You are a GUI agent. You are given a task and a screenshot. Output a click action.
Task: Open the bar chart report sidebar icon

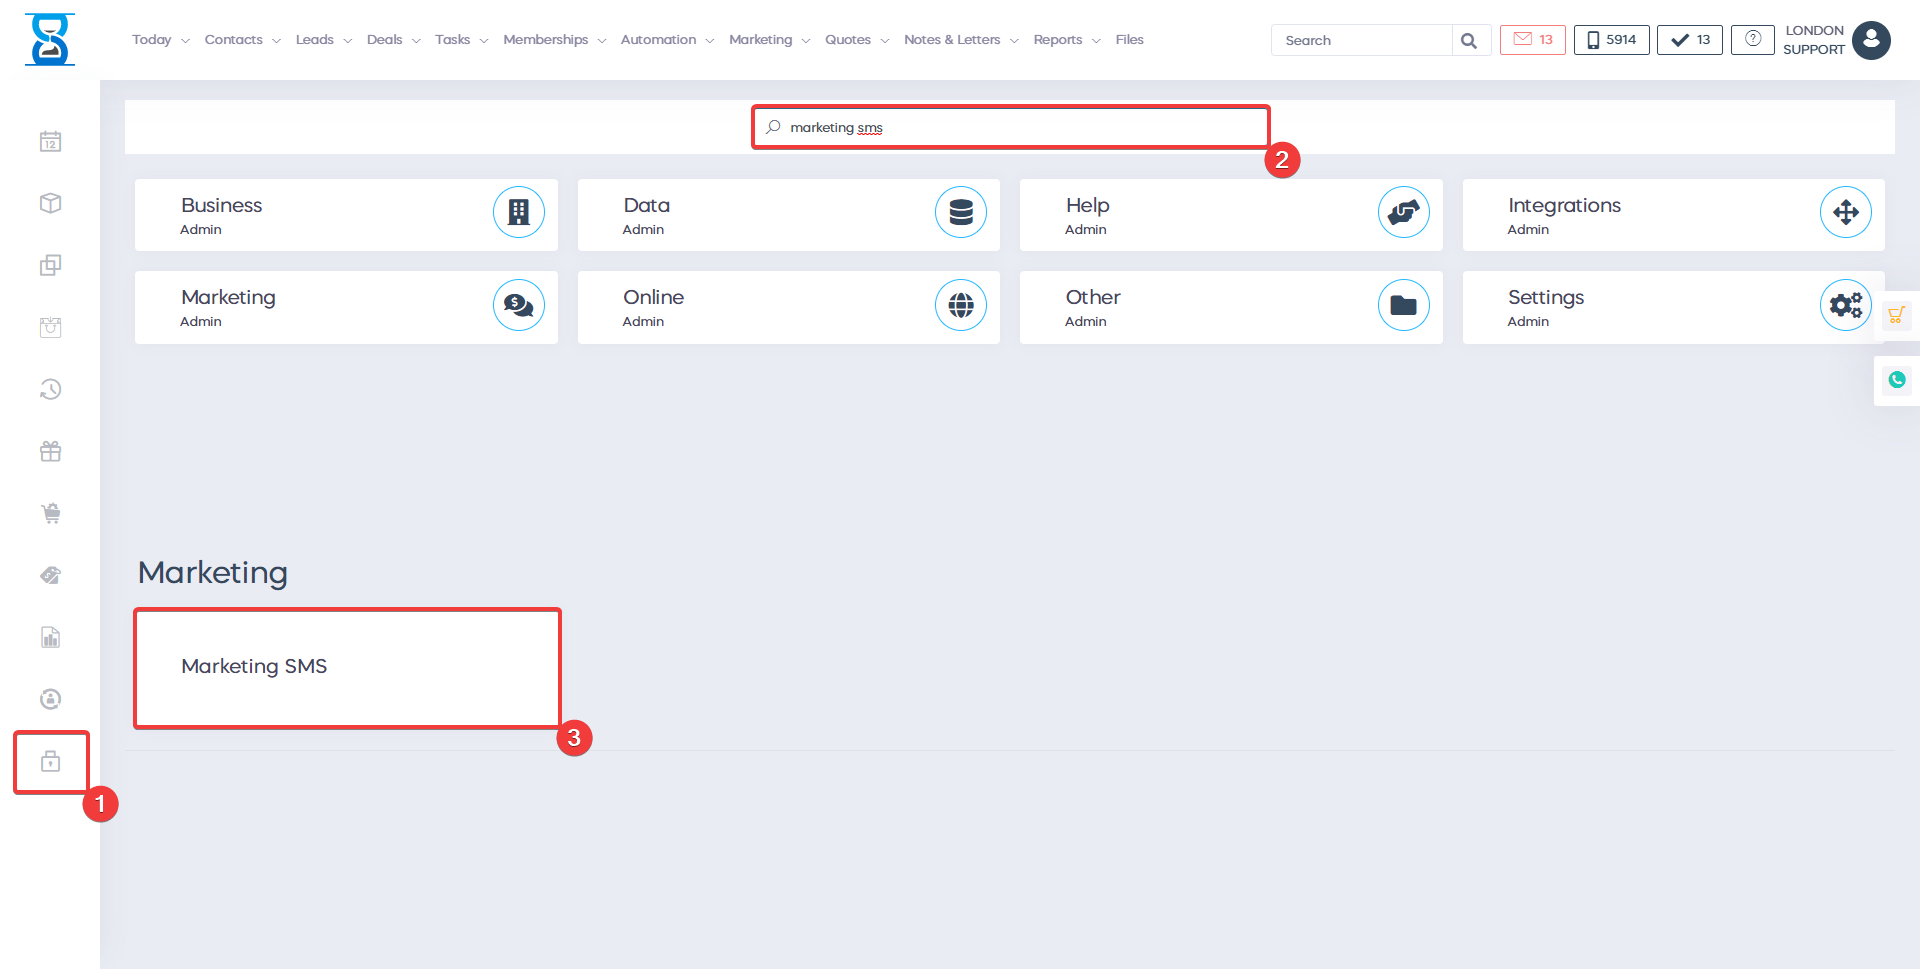[50, 637]
